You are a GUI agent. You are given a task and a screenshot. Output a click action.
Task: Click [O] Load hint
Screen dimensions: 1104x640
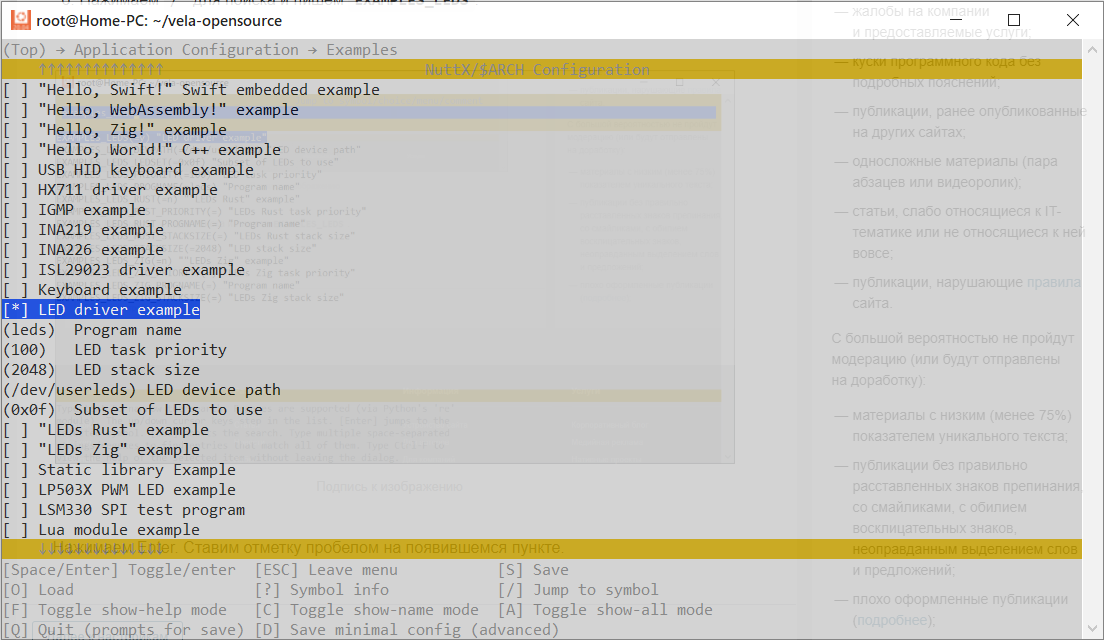pos(38,590)
